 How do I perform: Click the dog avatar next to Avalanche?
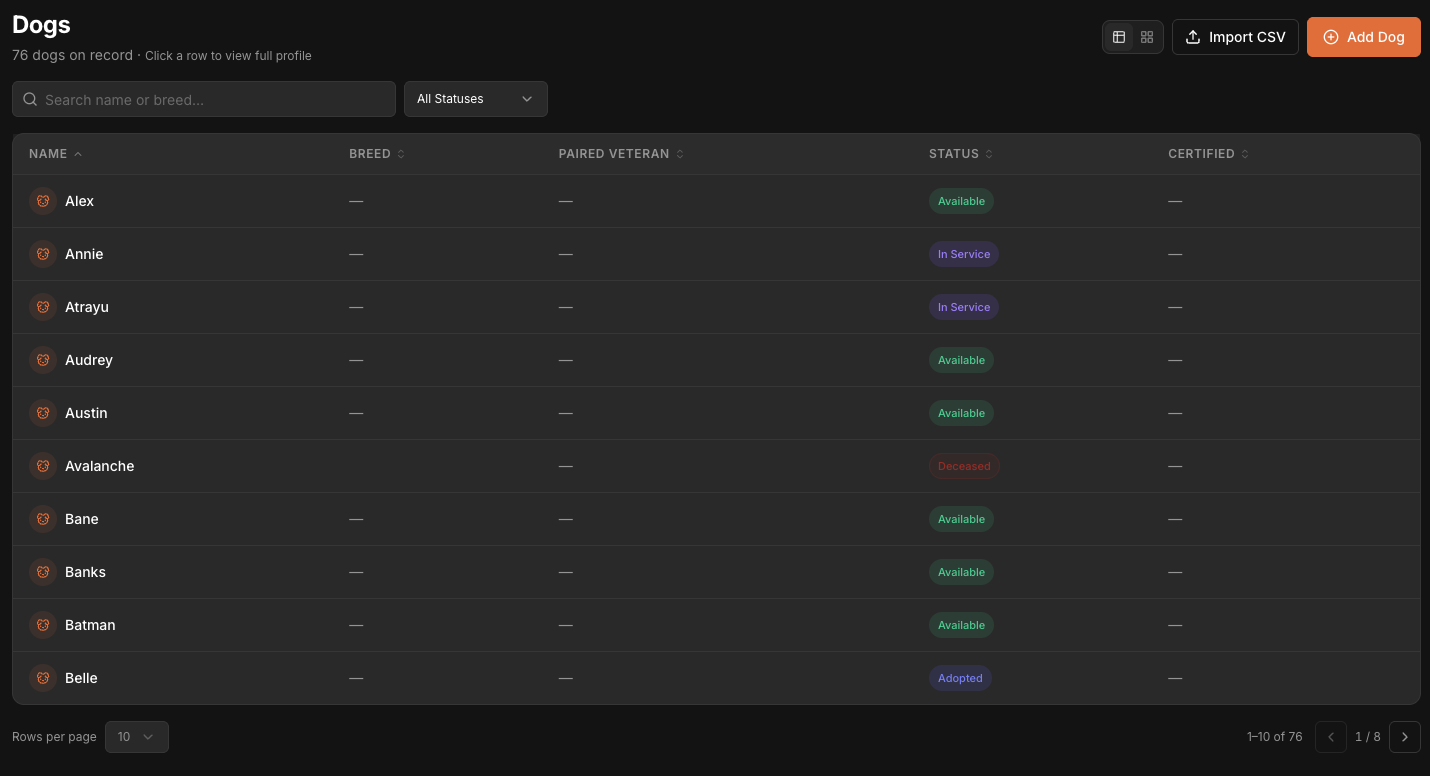click(42, 465)
